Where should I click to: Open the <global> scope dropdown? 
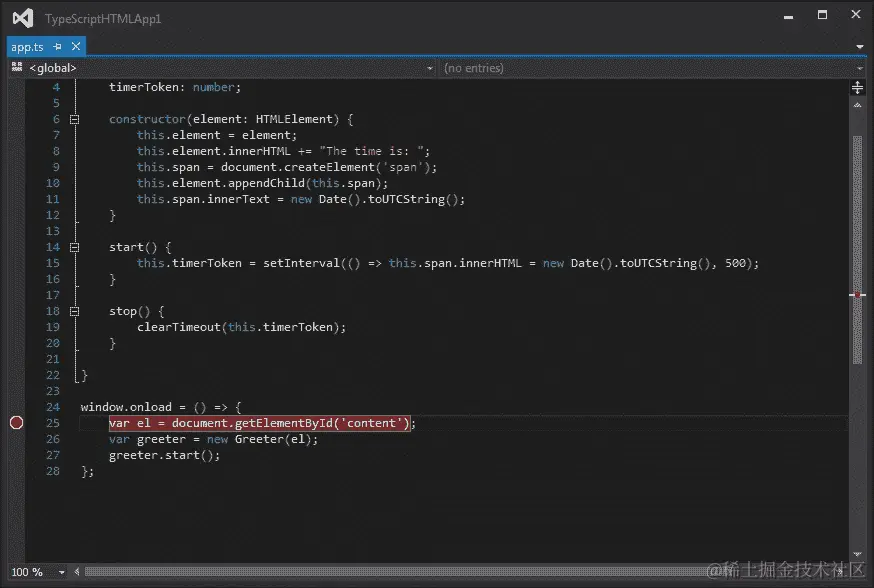[430, 67]
